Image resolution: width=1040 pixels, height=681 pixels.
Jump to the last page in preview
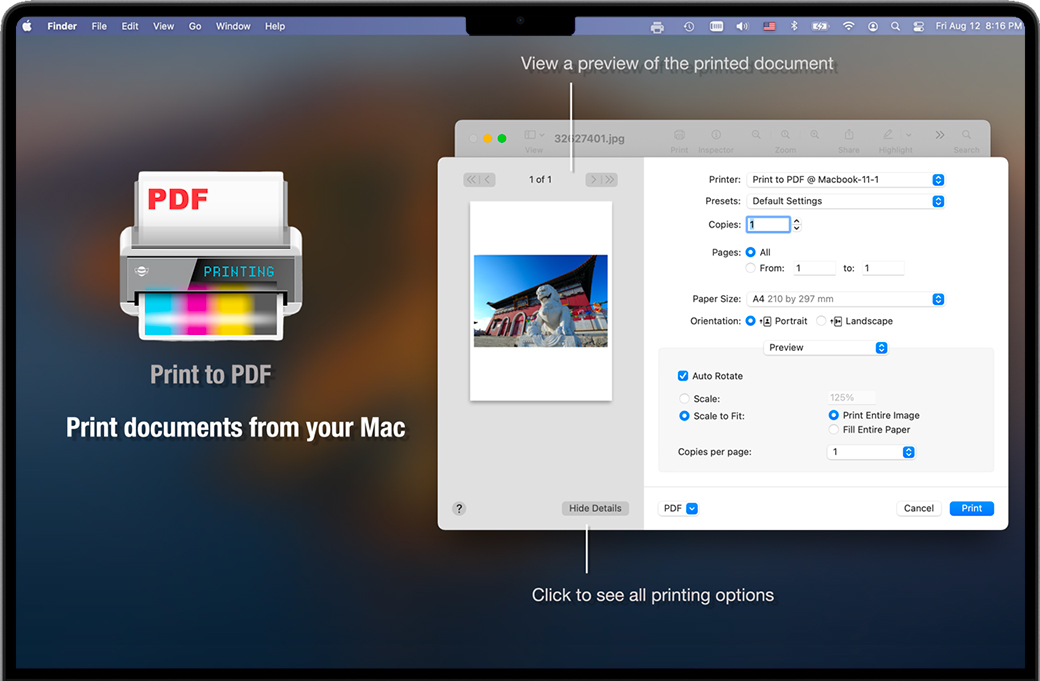pyautogui.click(x=610, y=180)
